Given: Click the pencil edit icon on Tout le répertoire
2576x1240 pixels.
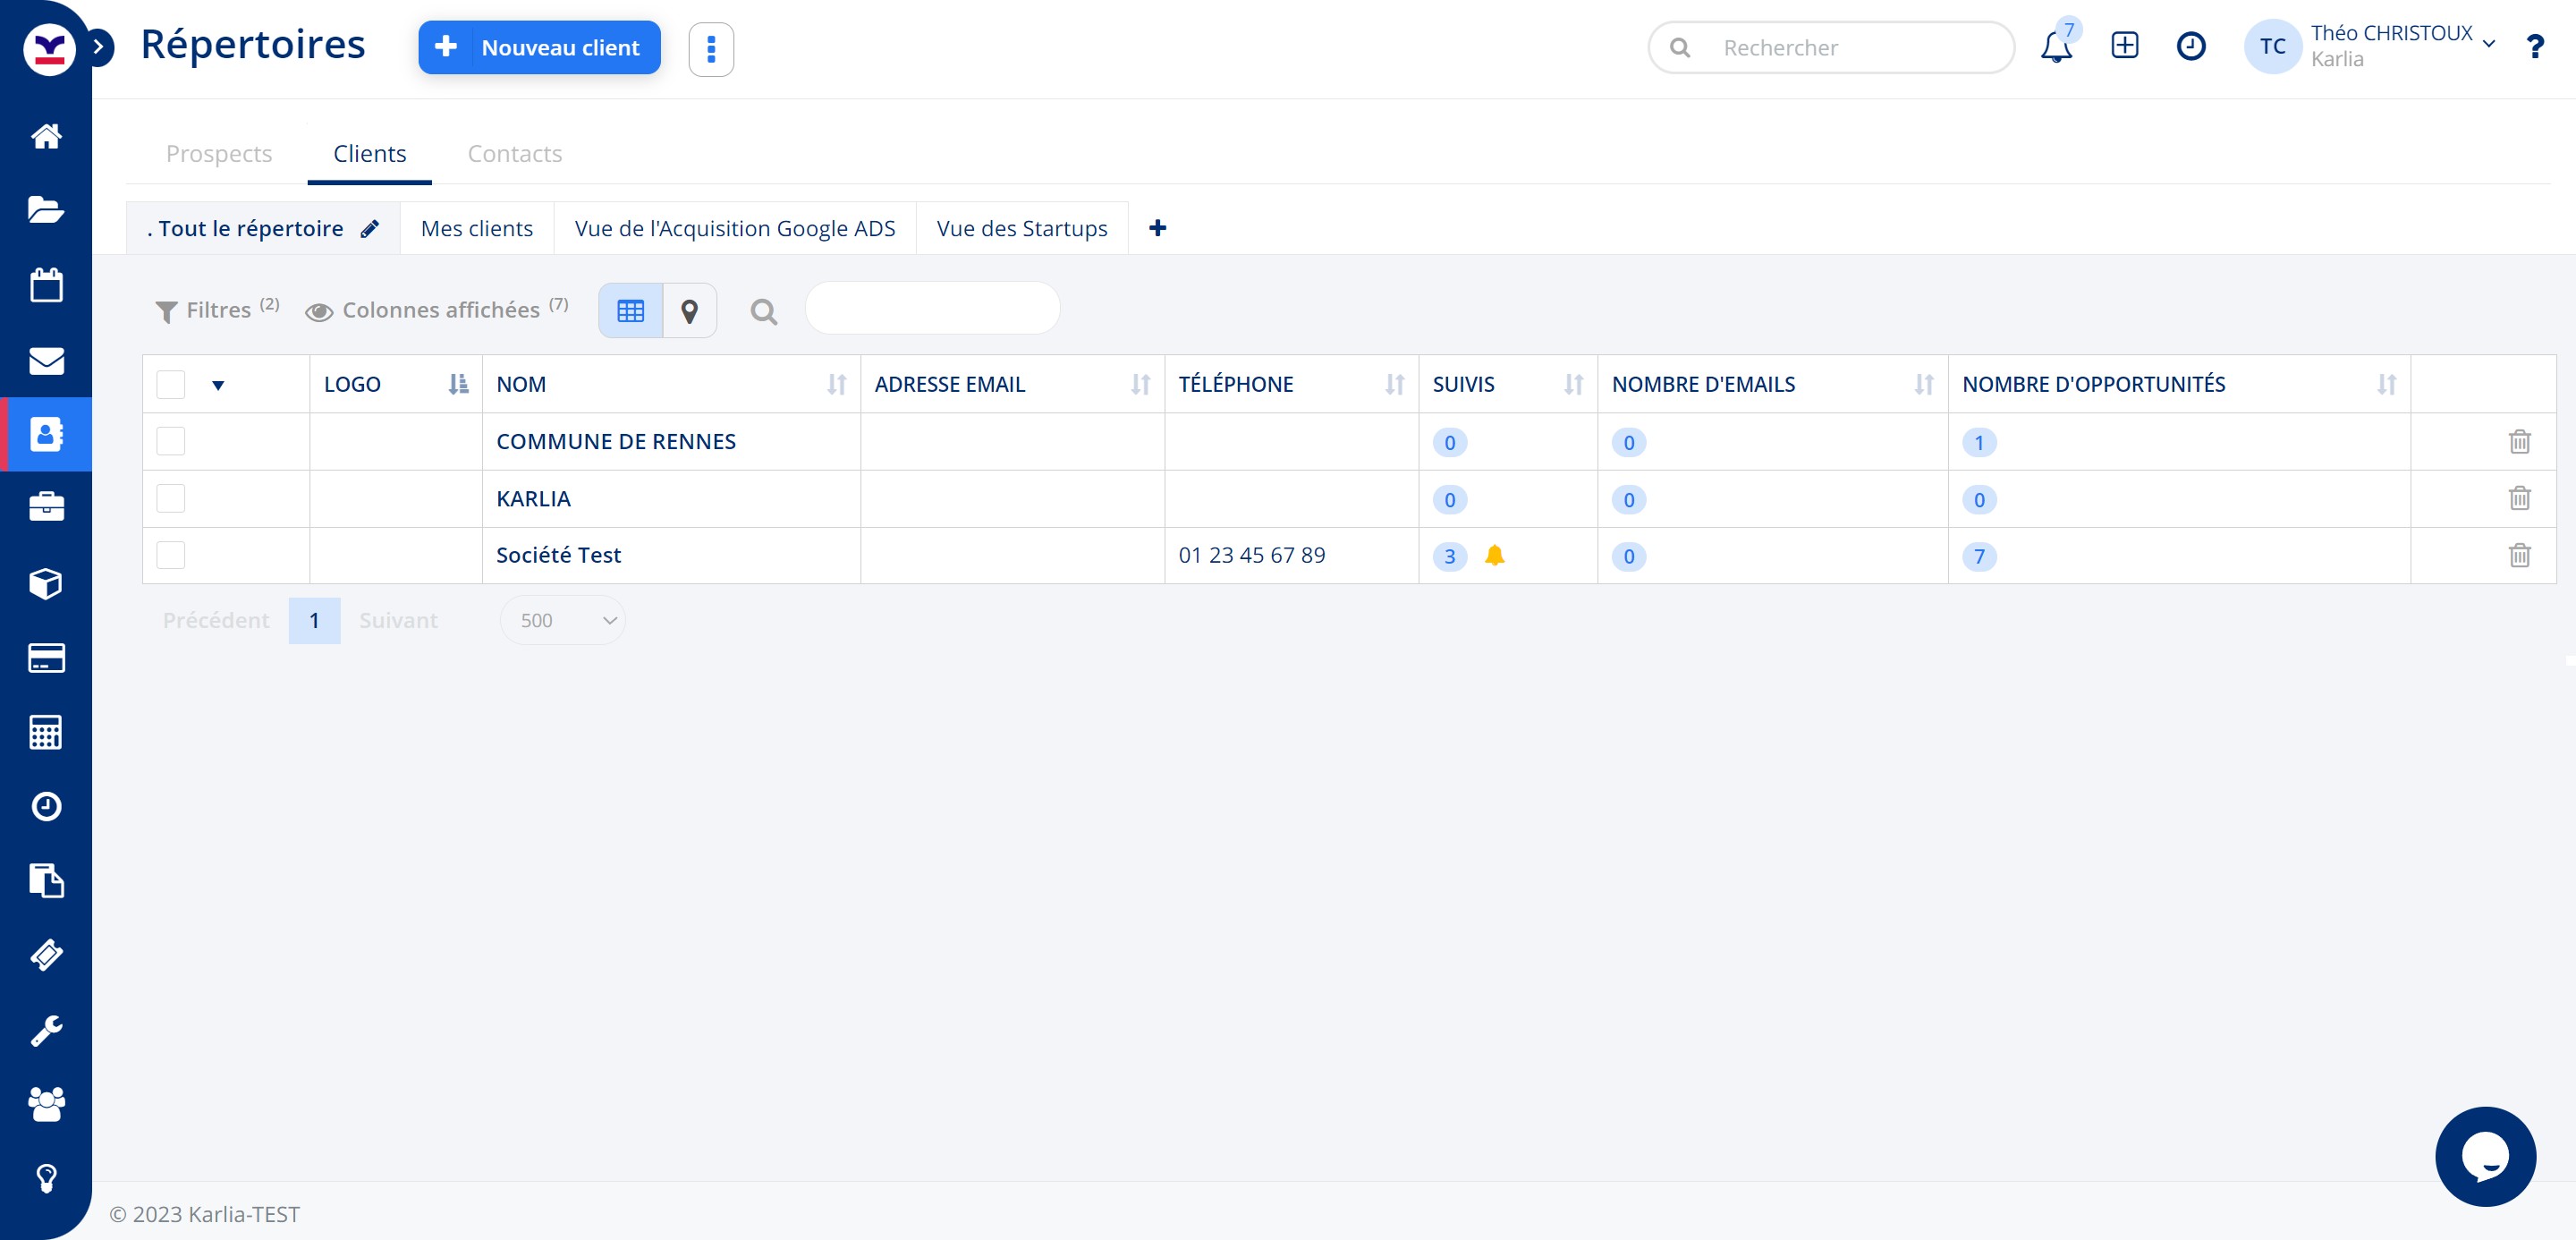Looking at the screenshot, I should click(370, 229).
